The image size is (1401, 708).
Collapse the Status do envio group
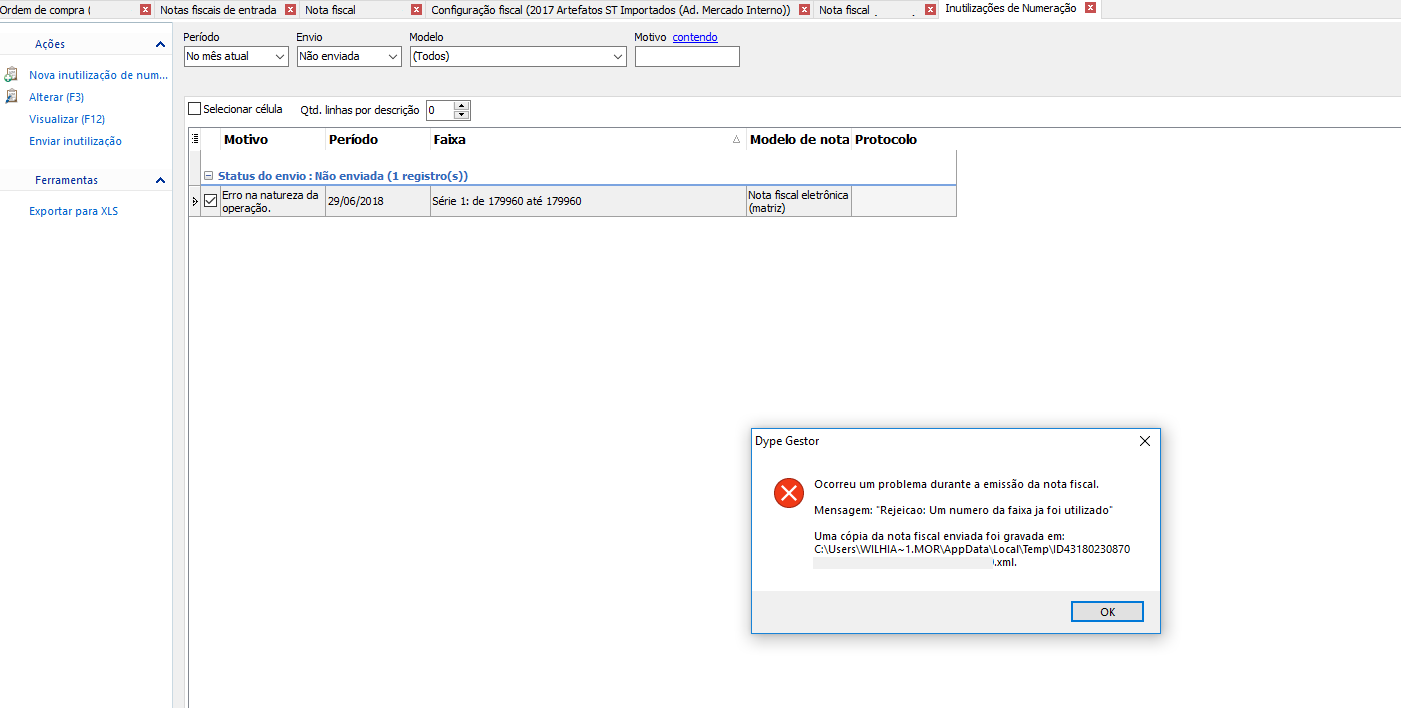[209, 176]
